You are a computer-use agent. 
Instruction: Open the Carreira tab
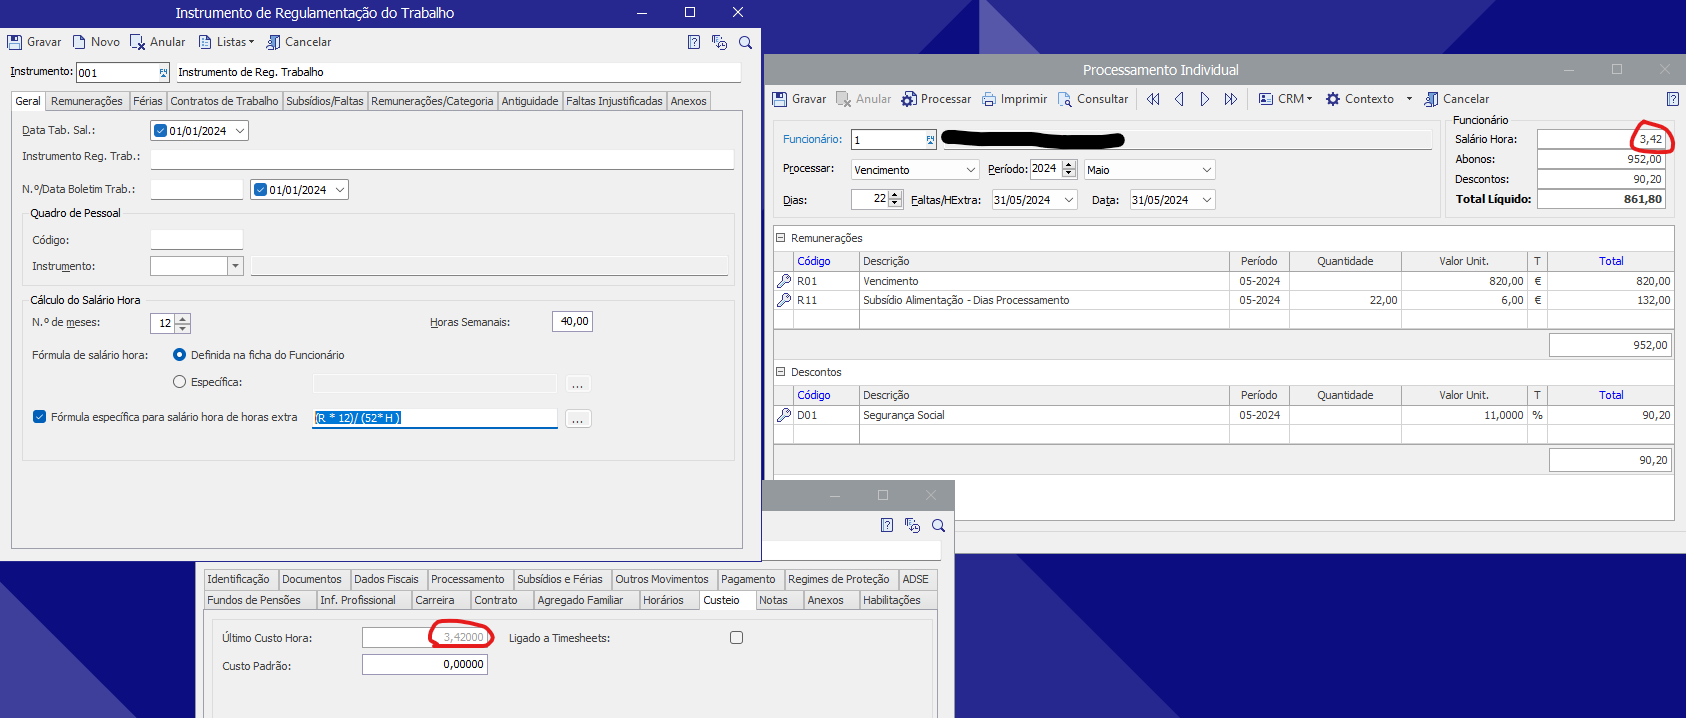(435, 600)
